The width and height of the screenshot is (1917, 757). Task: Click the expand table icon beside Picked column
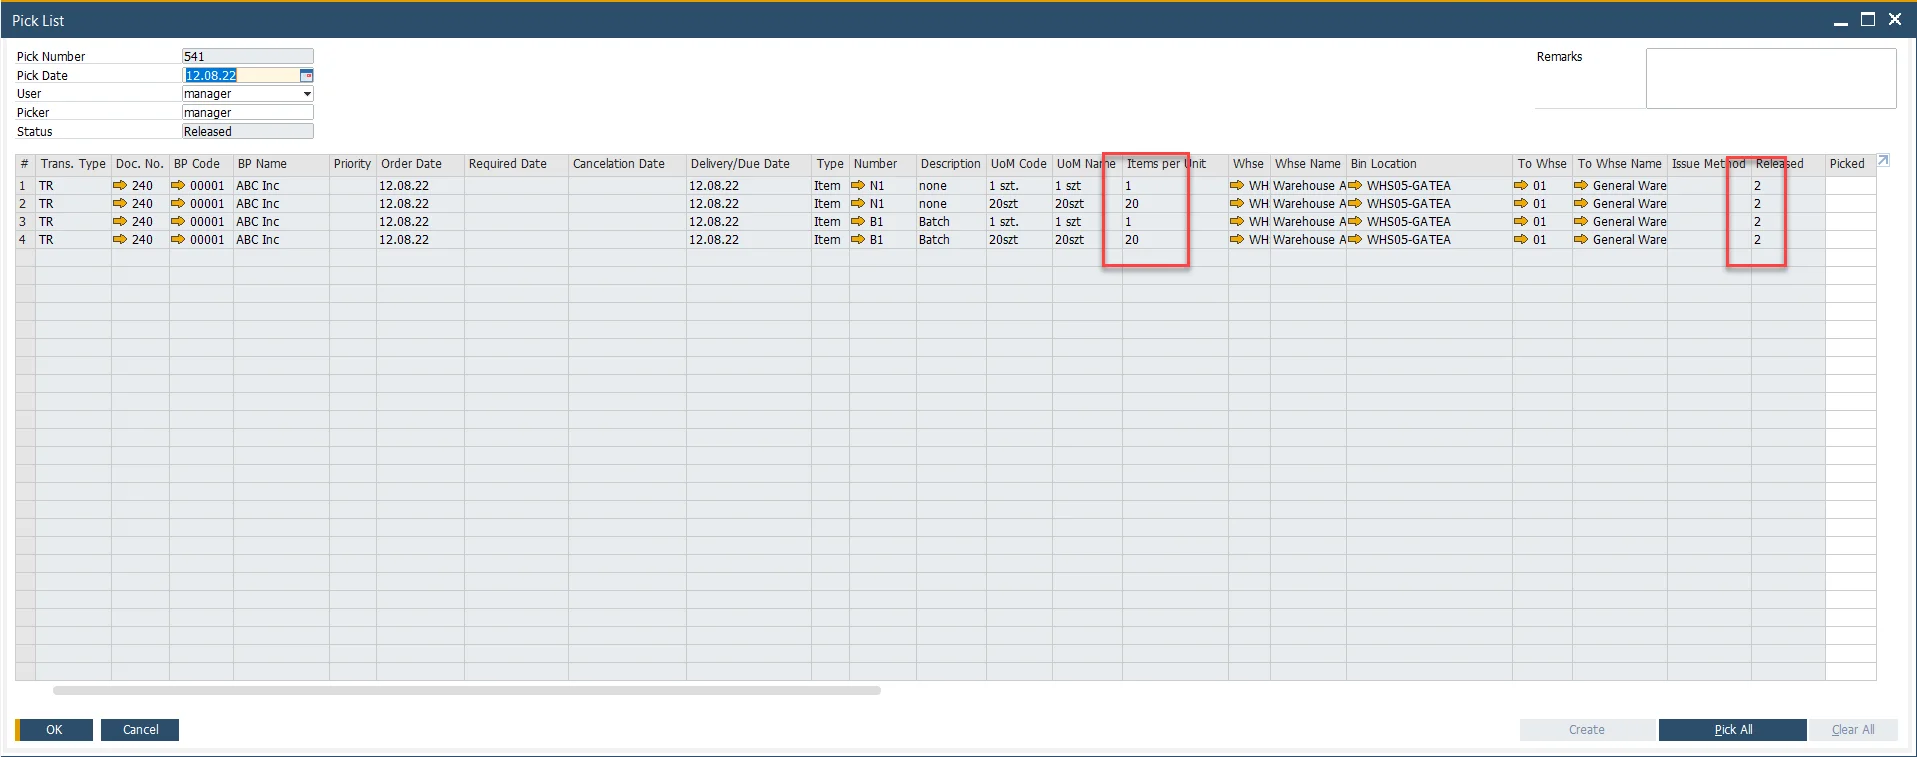pos(1883,160)
